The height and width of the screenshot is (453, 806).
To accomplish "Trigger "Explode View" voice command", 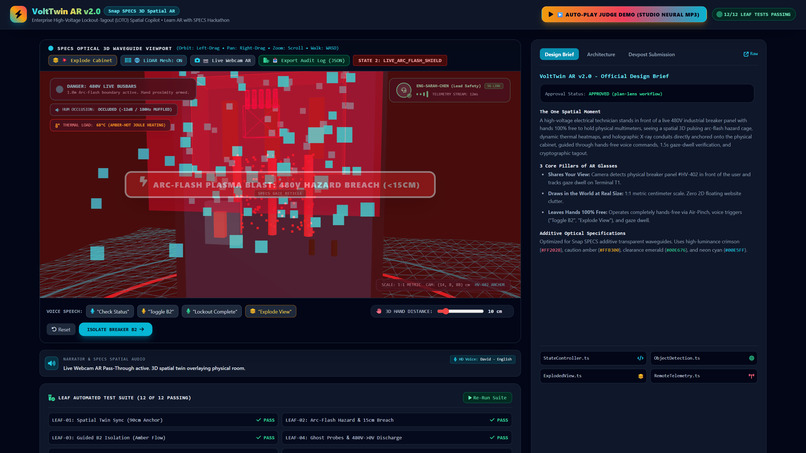I will (270, 312).
